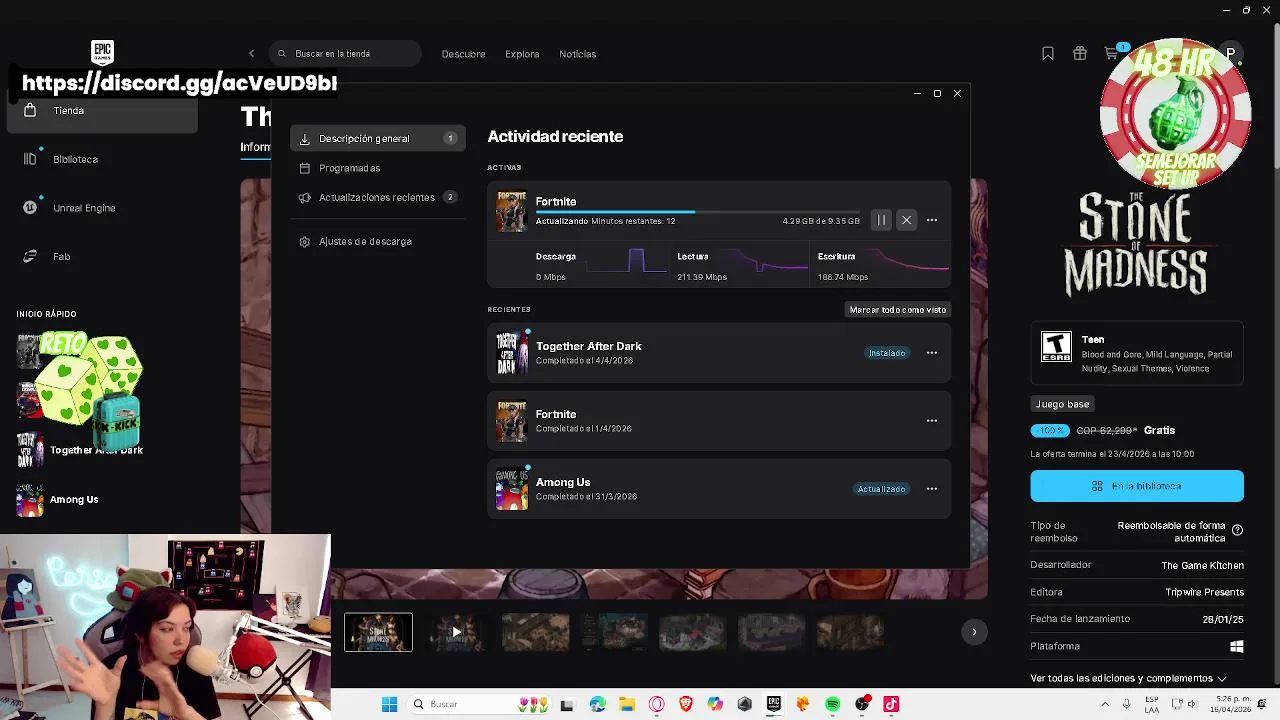Open the shopping cart icon
Viewport: 1280px width, 720px height.
[x=1111, y=54]
